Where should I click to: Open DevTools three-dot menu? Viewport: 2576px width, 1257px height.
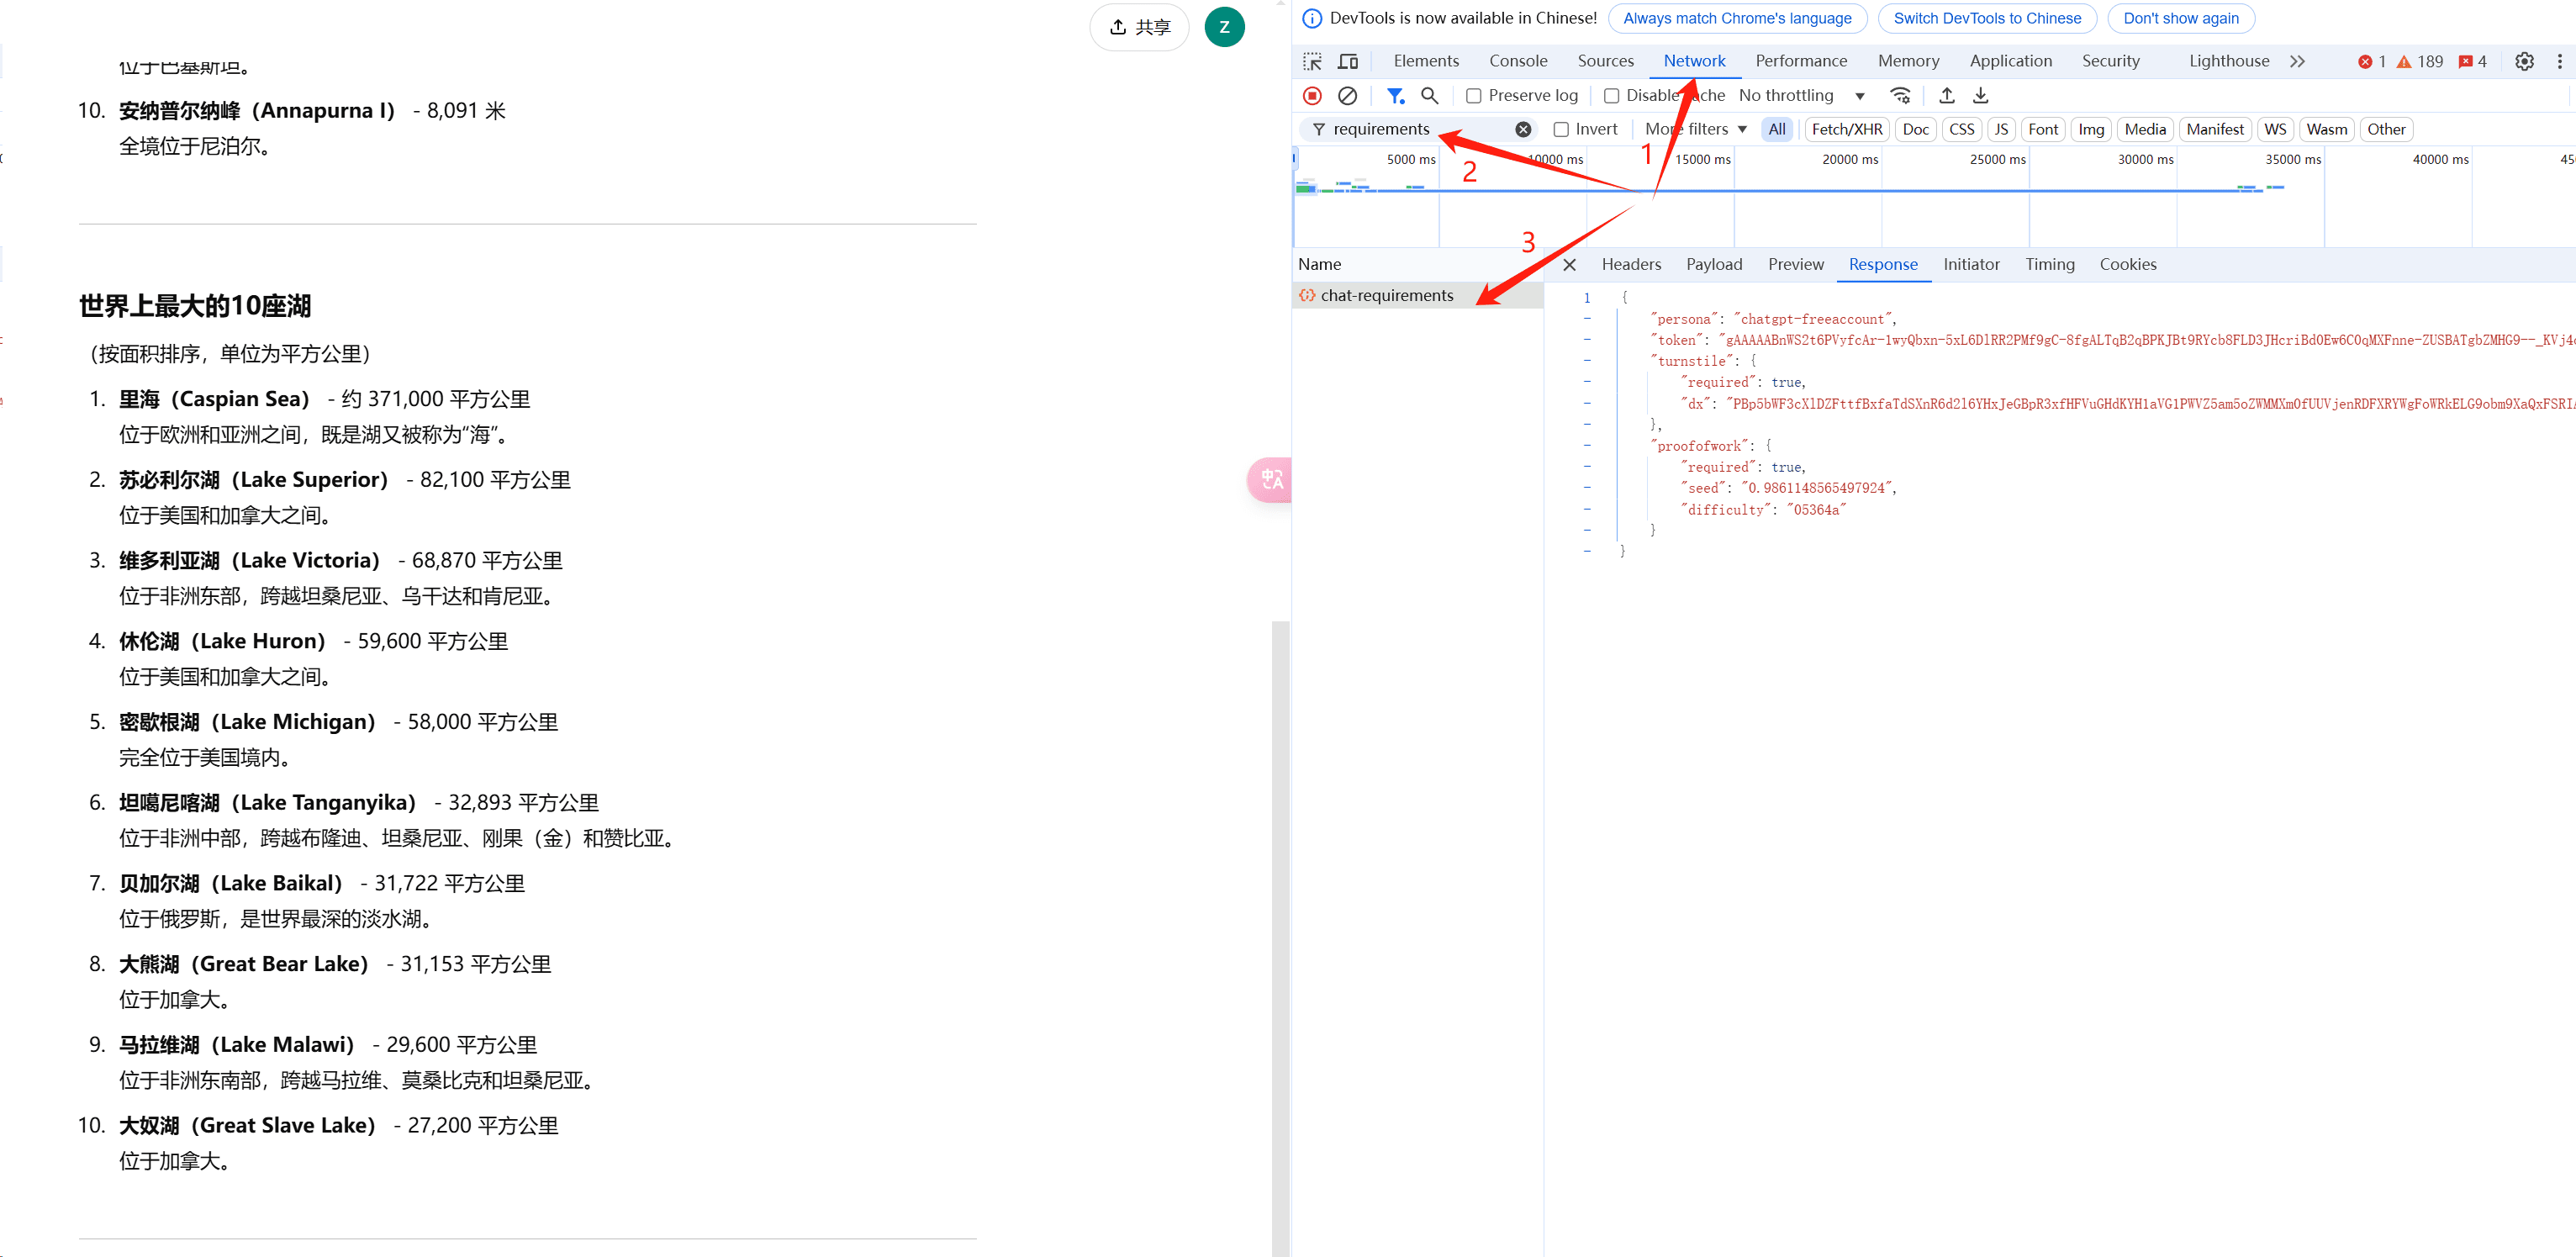2559,62
